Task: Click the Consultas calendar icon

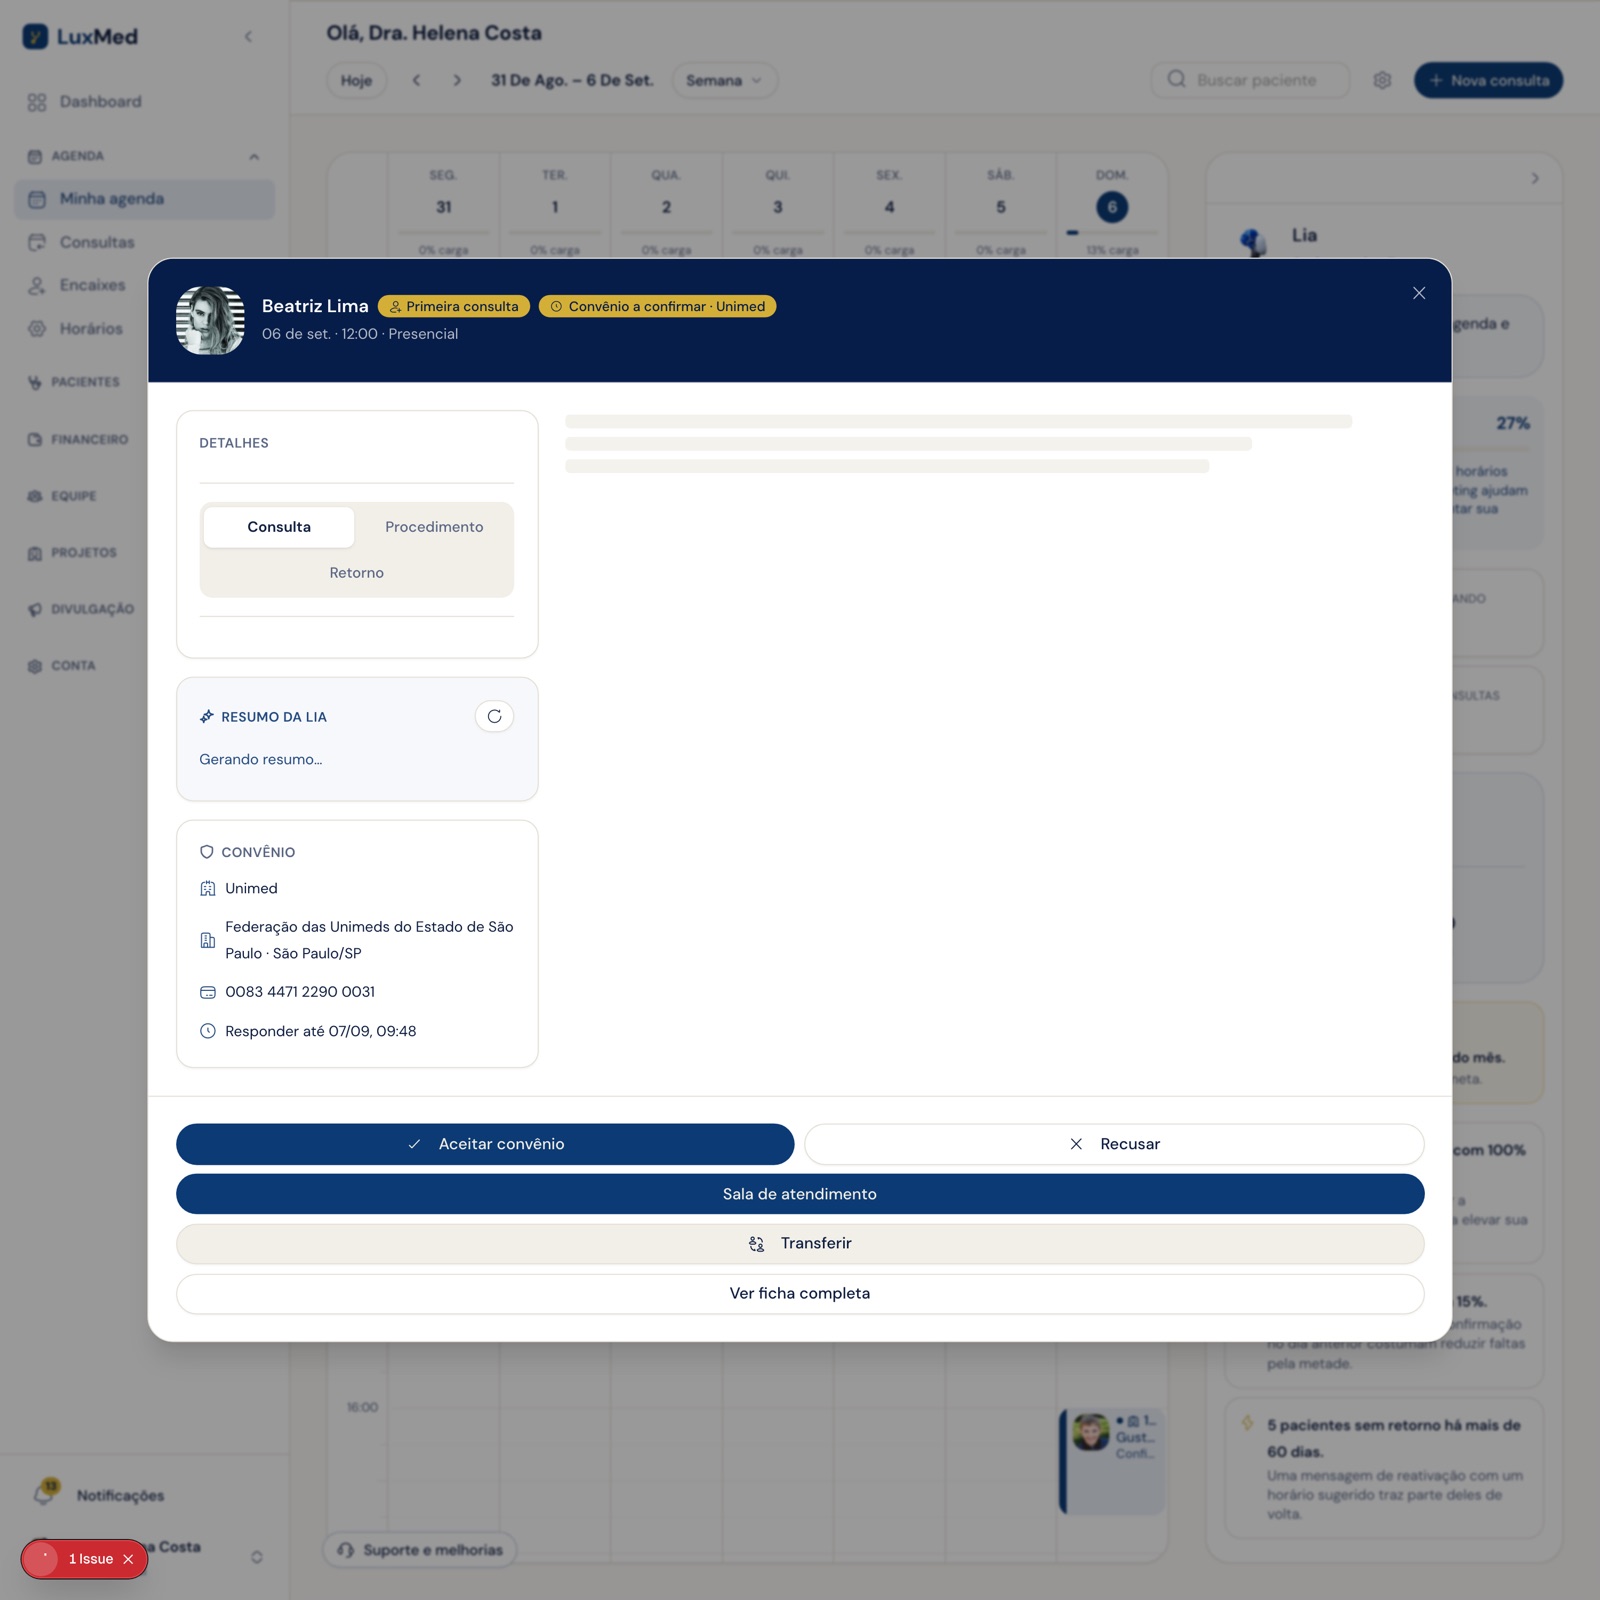Action: (x=37, y=242)
